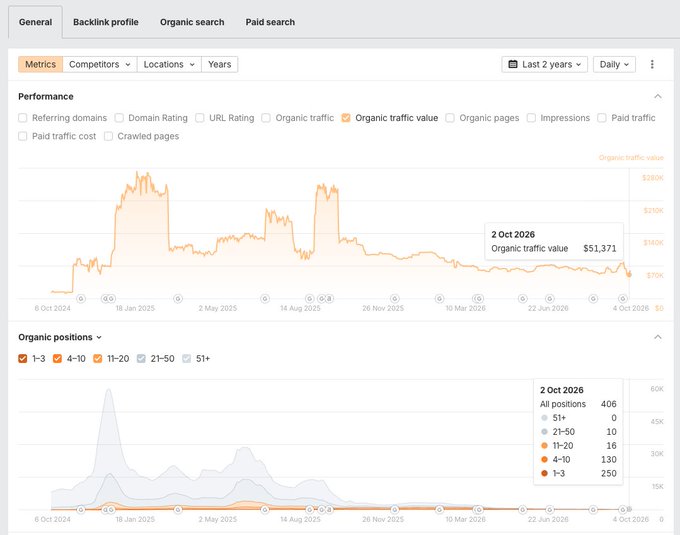Screen dimensions: 680x535
Task: Click the 51+ tooltip row showing 0
Action: 578,418
